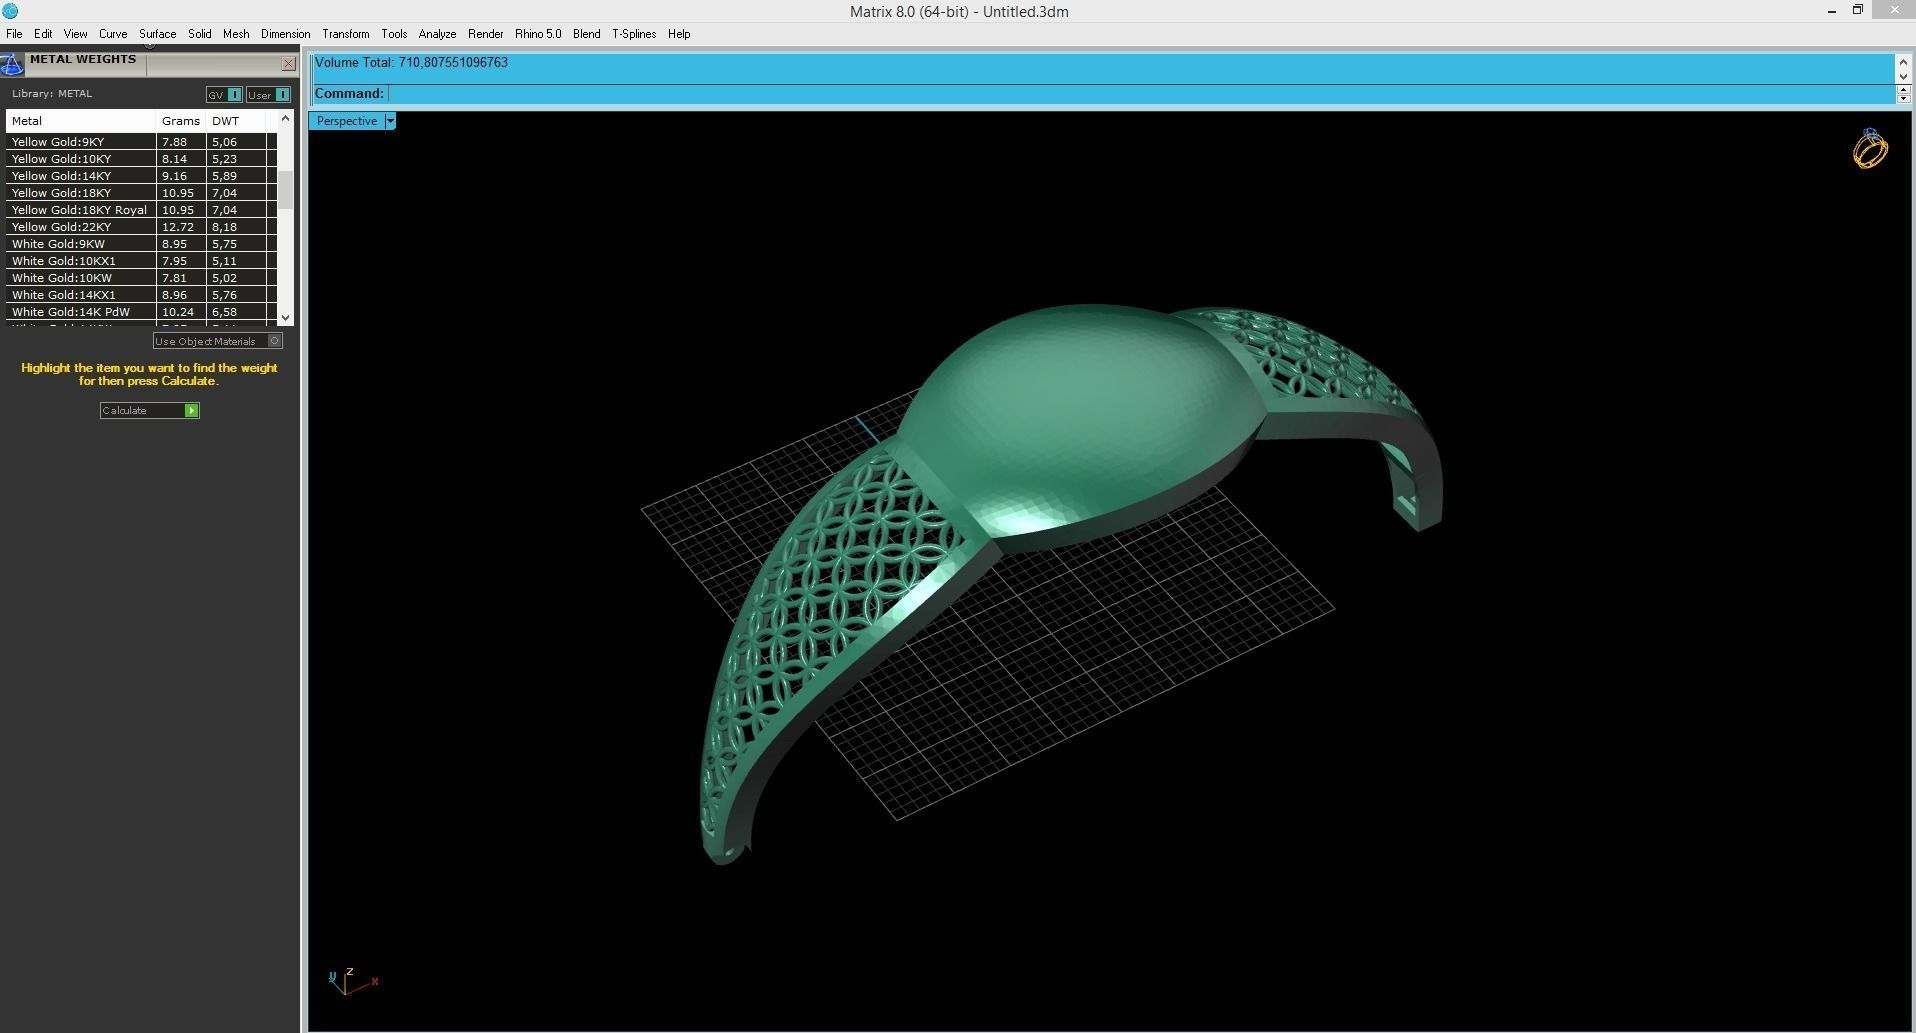Select the Yellow Gold:22KY metal name
Viewport: 1916px width, 1033px height.
(61, 227)
